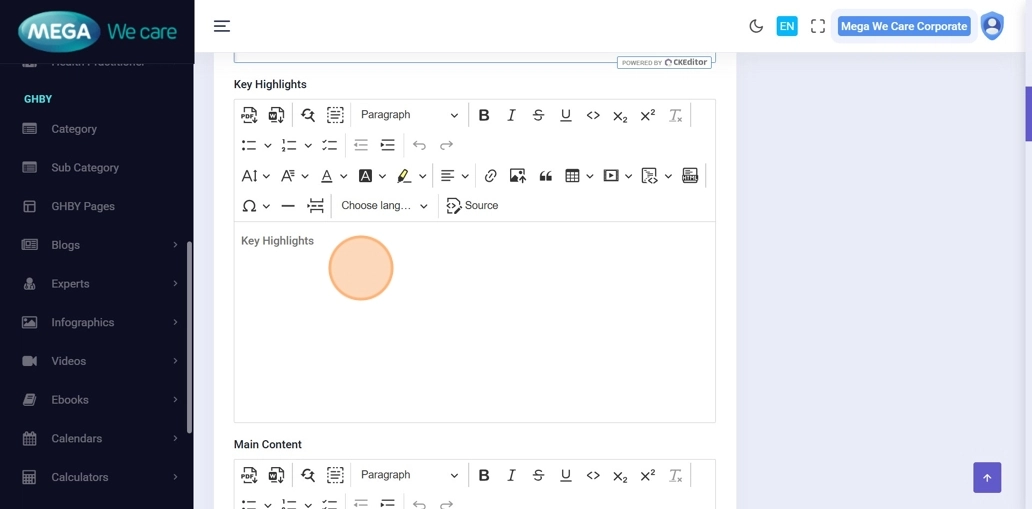Insert a page break

pyautogui.click(x=315, y=206)
